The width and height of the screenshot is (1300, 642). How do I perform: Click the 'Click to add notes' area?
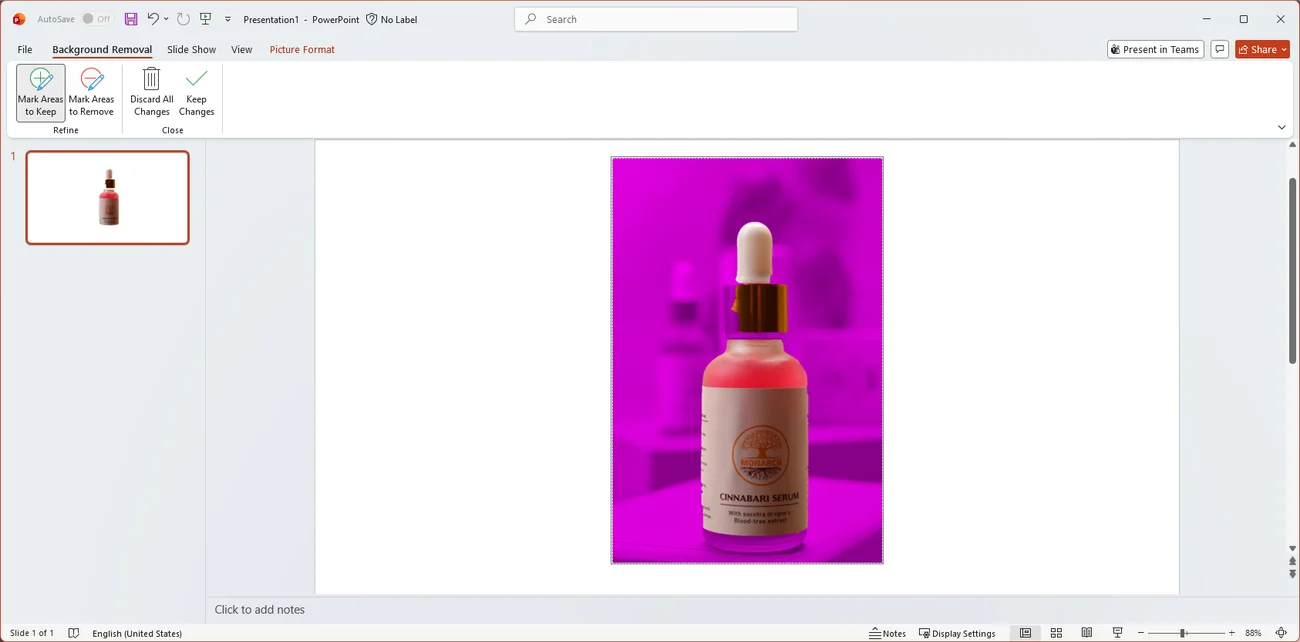pyautogui.click(x=260, y=609)
